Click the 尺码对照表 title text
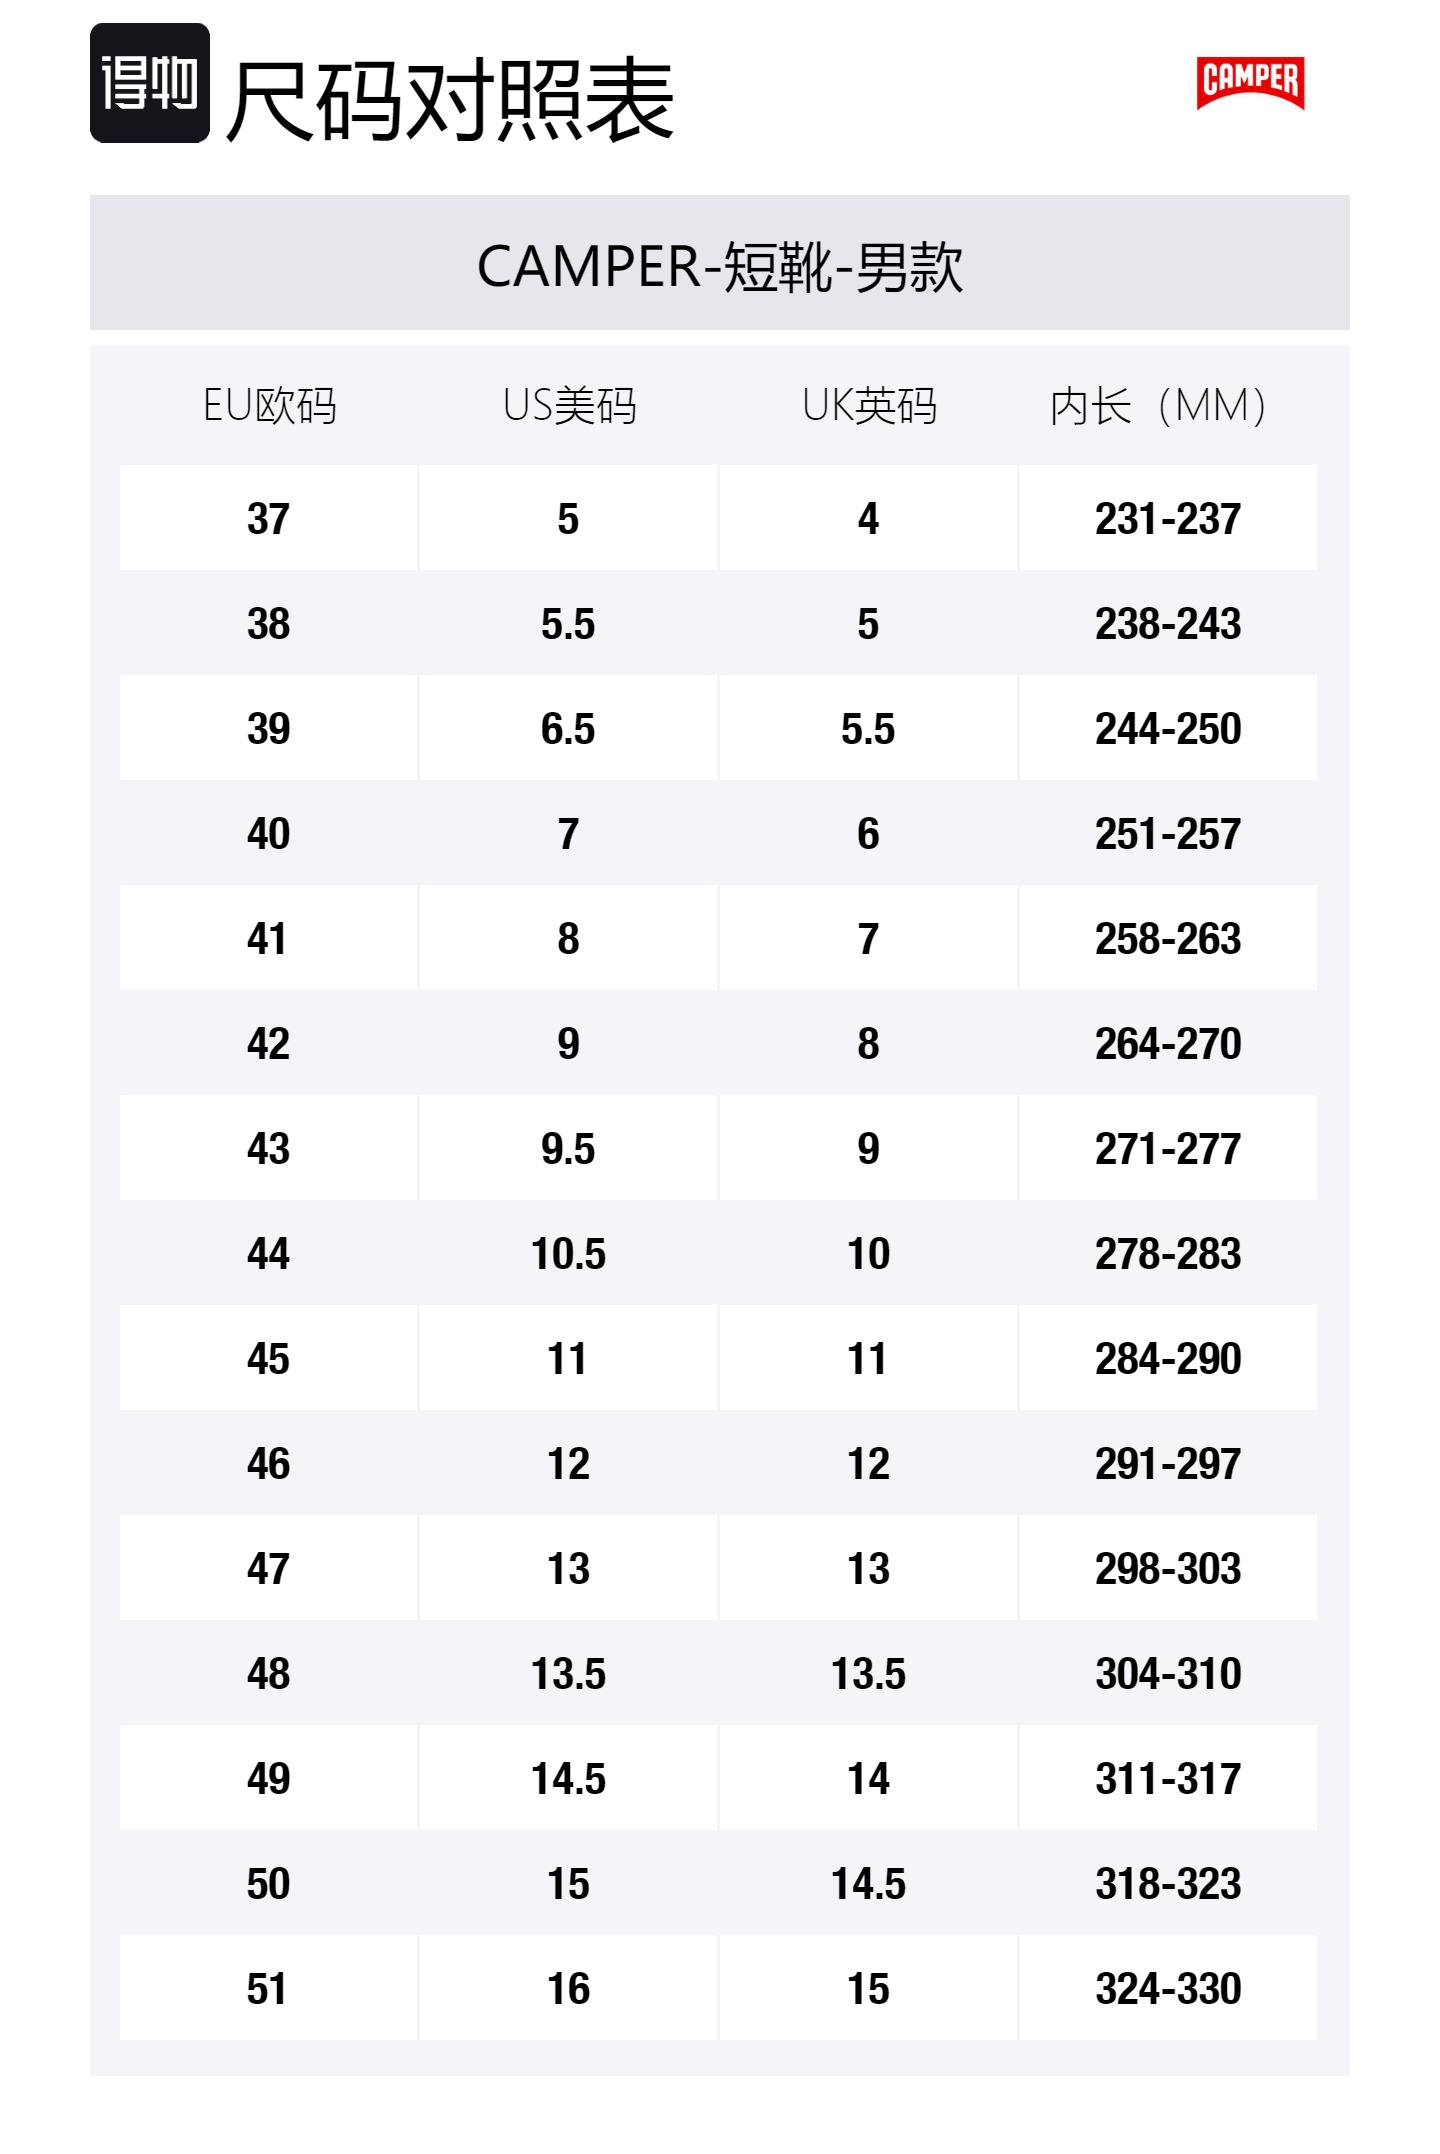The image size is (1440, 2154). pos(450,100)
